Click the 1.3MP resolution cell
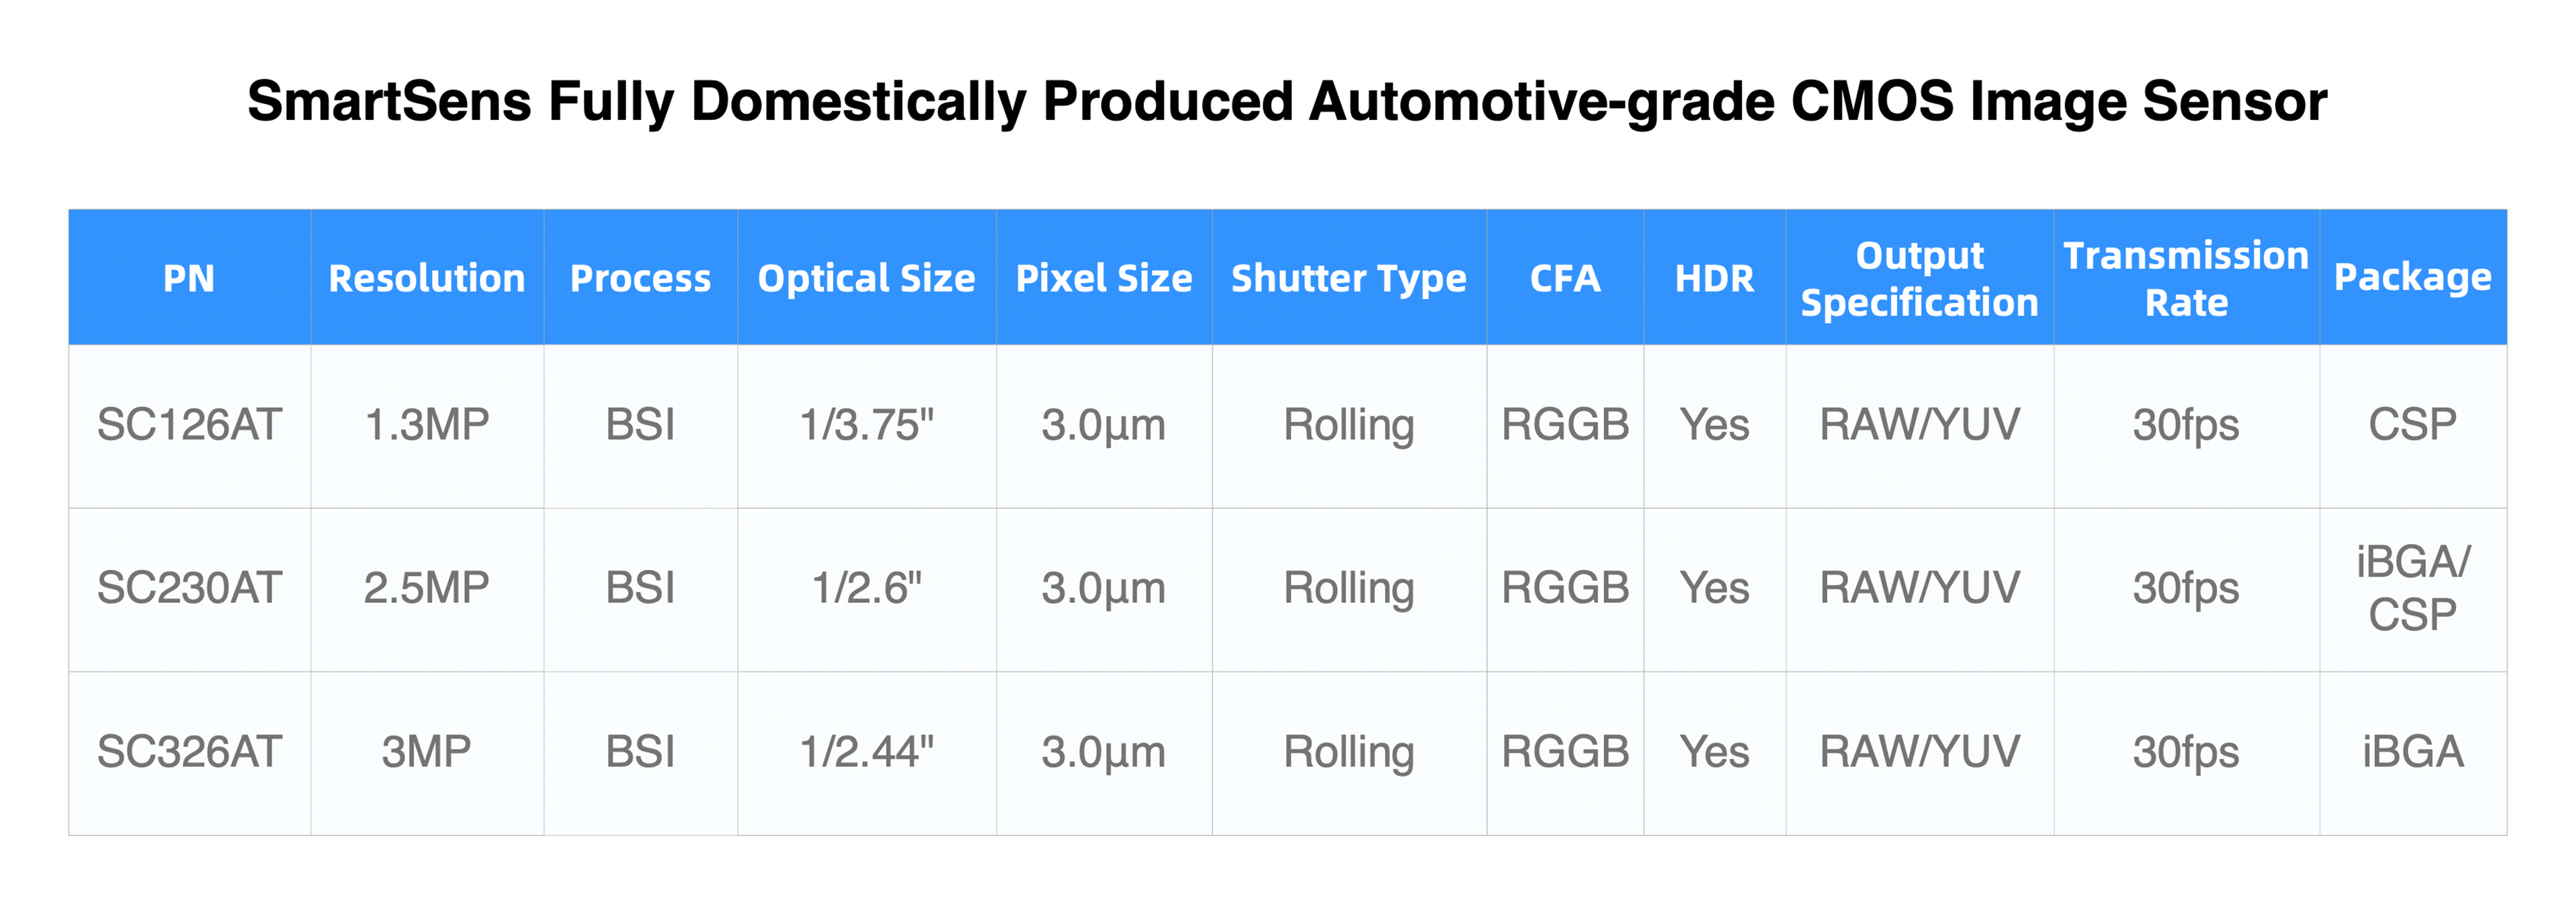Screen dimensions: 2576x920 point(427,426)
